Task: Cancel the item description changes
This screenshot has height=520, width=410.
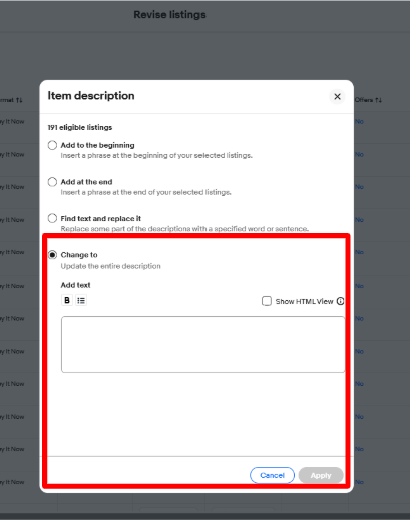Action: click(x=272, y=475)
